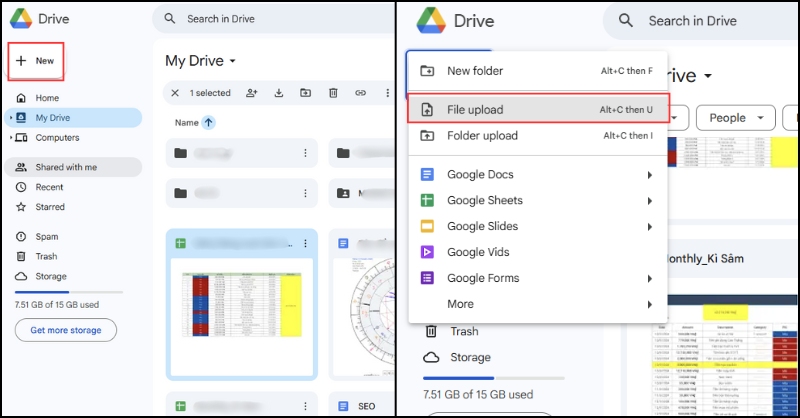This screenshot has height=418, width=800.
Task: Click the Download toolbar icon
Action: [279, 93]
